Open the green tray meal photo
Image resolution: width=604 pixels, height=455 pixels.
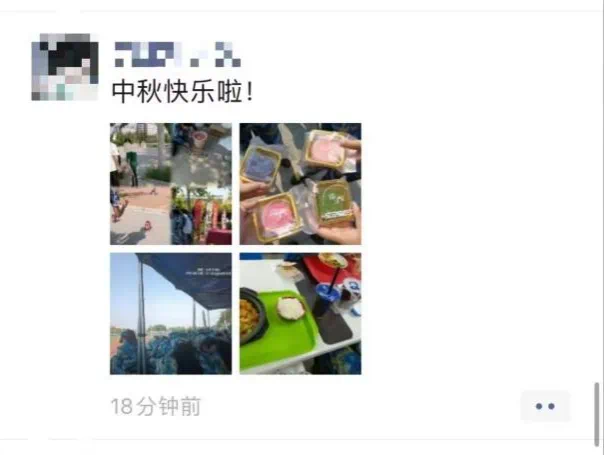click(300, 314)
